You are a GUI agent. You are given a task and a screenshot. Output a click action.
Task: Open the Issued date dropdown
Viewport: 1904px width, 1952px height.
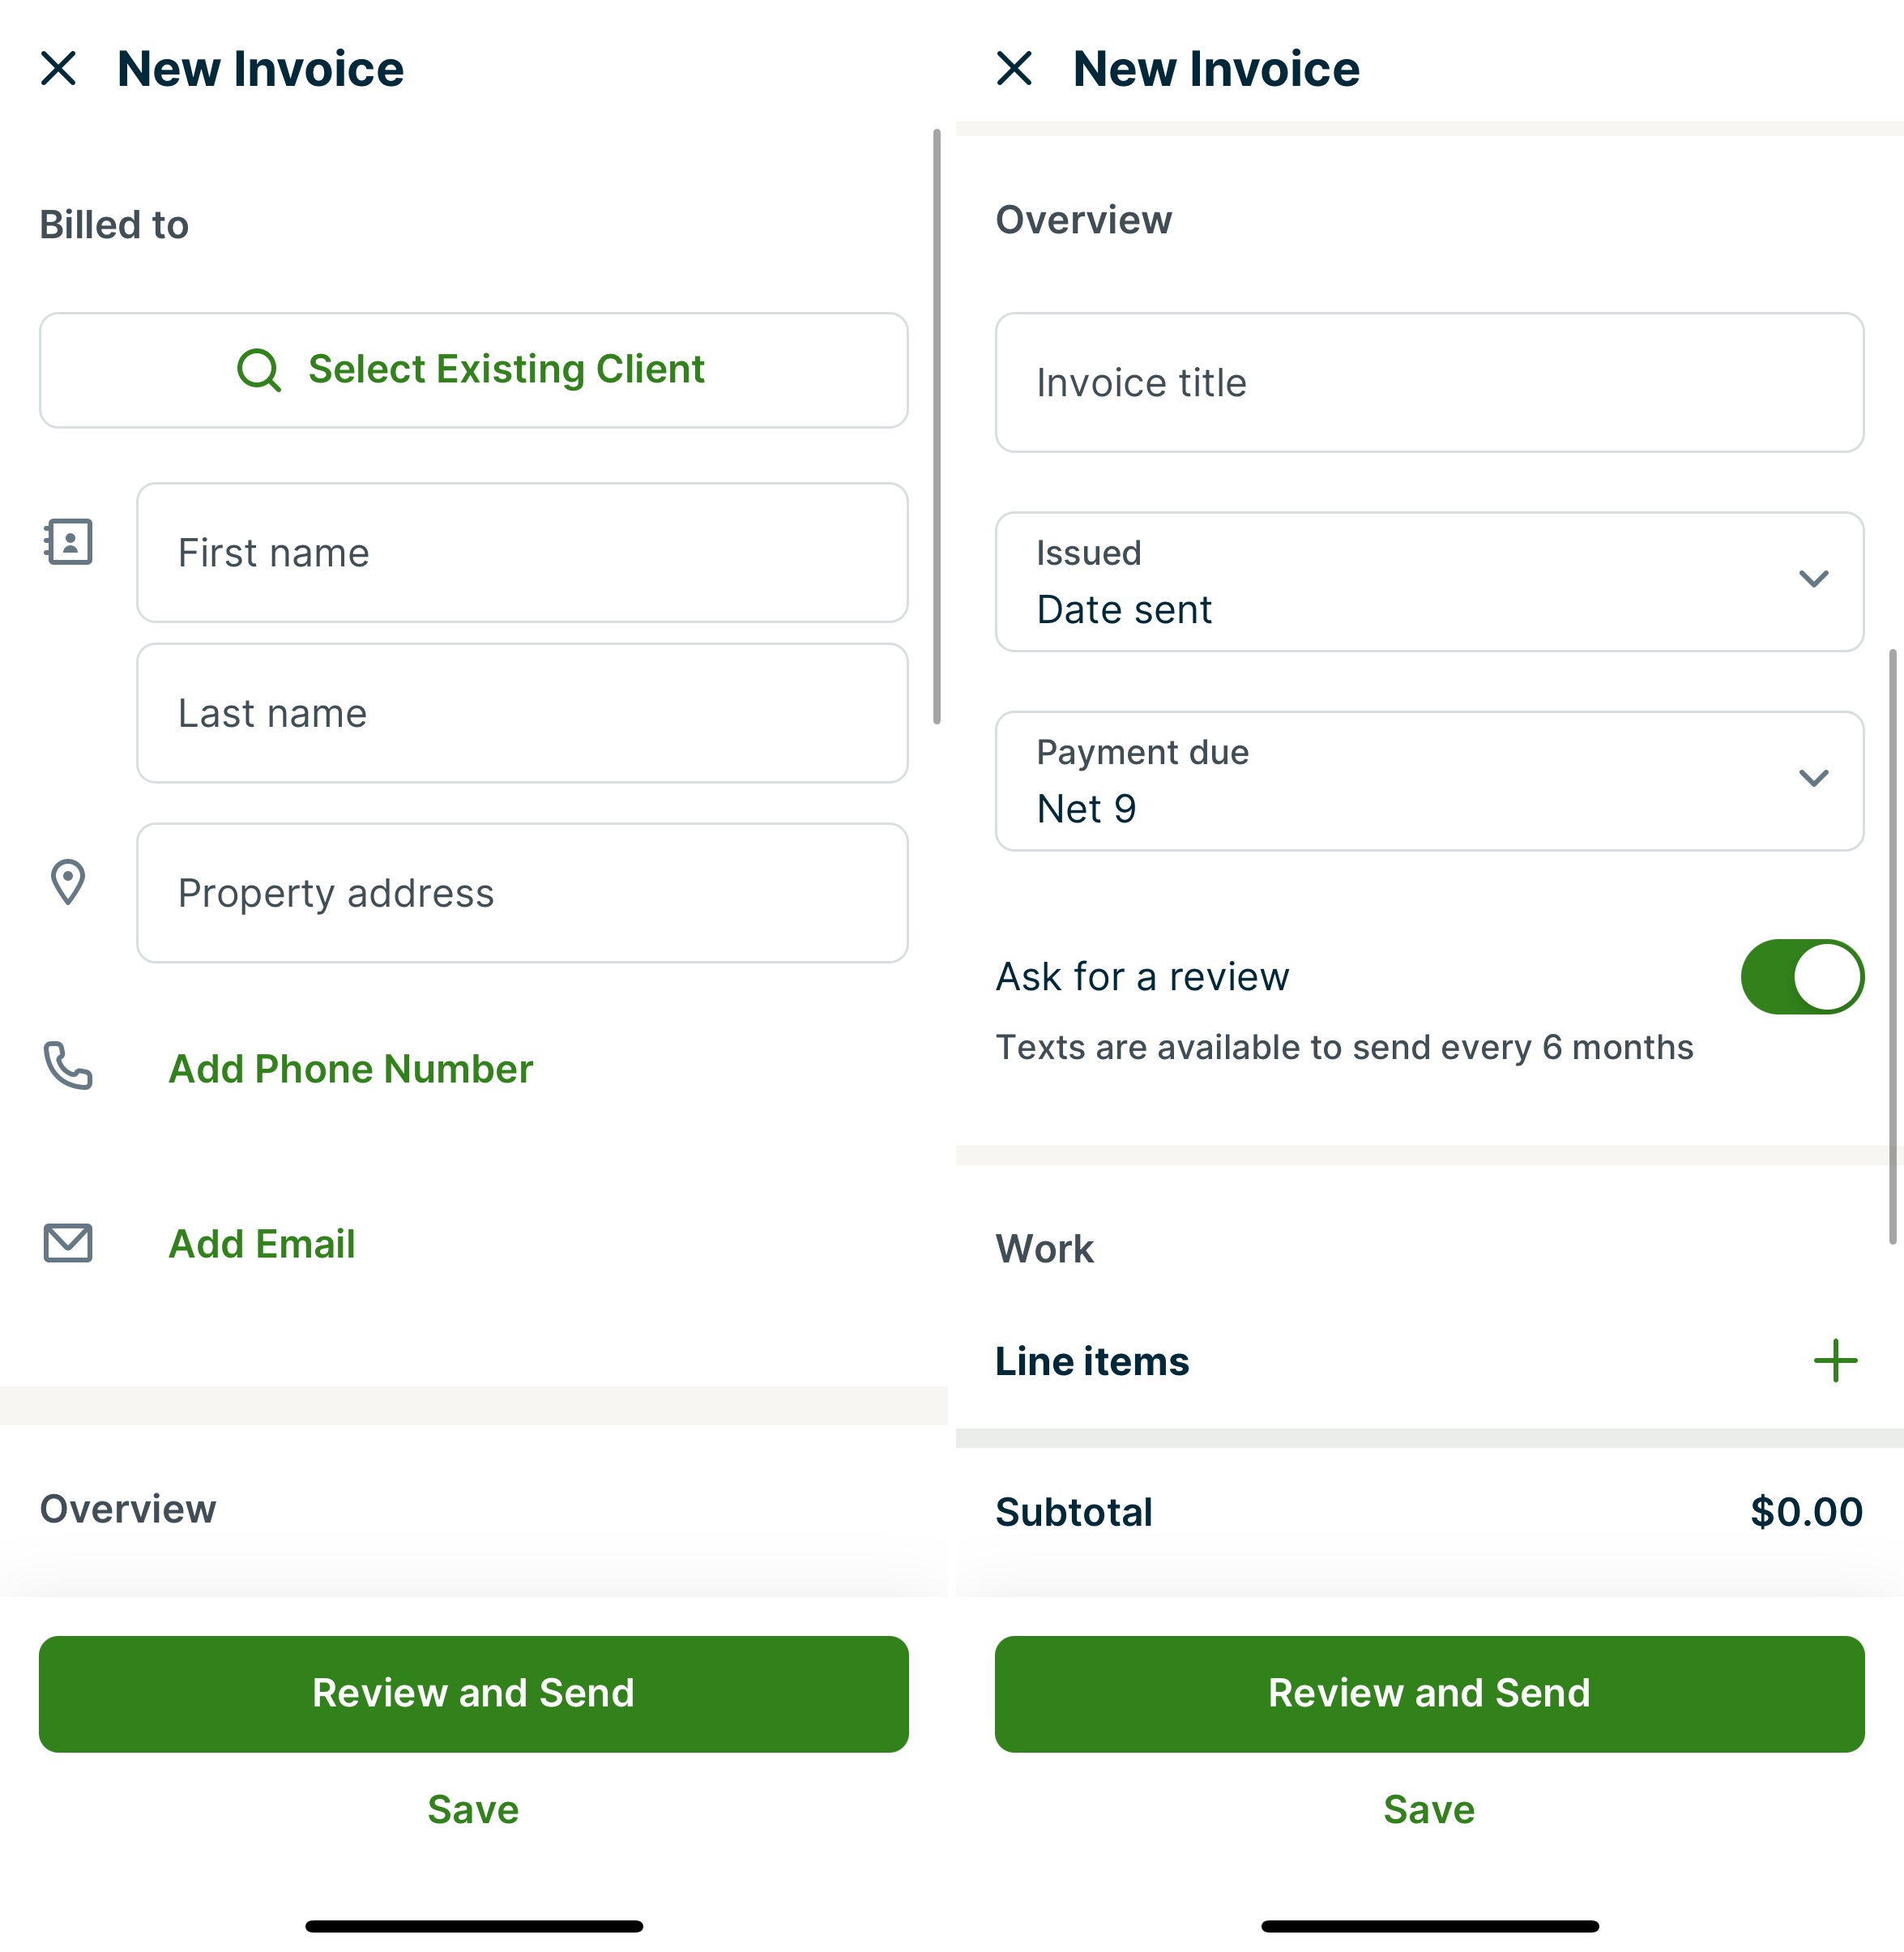[x=1428, y=582]
